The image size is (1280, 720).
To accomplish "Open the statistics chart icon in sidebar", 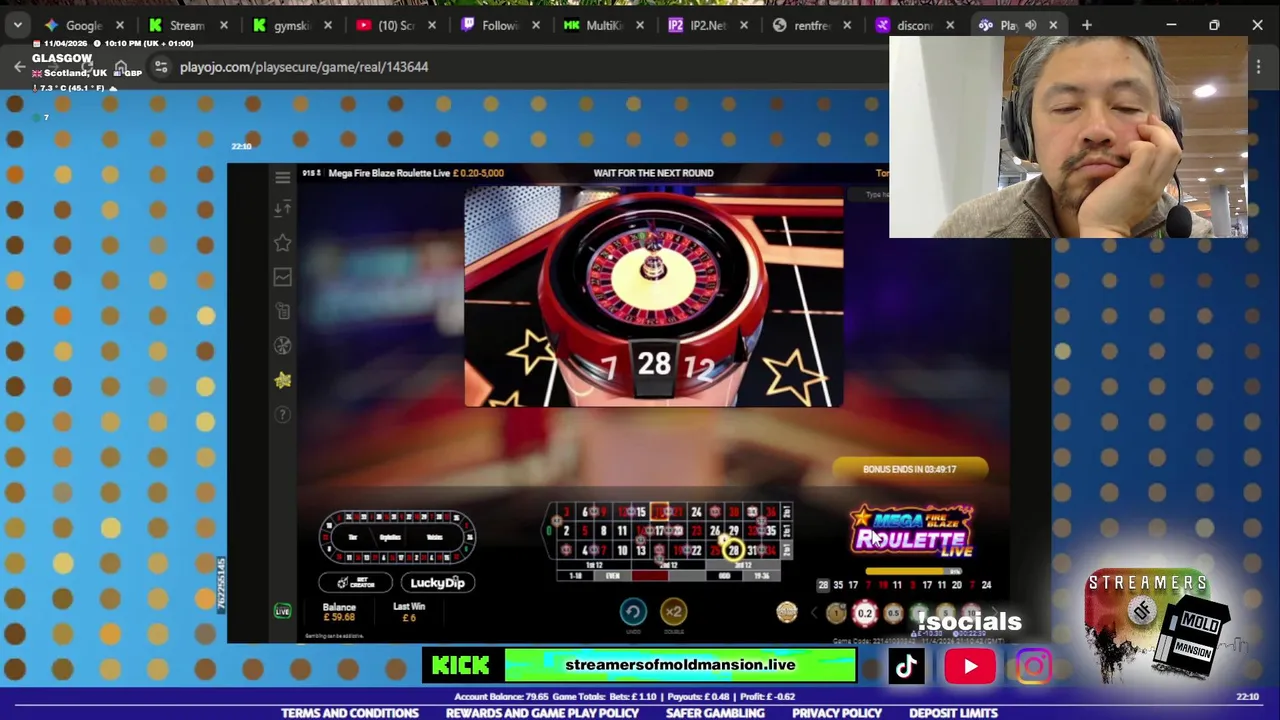I will 282,277.
